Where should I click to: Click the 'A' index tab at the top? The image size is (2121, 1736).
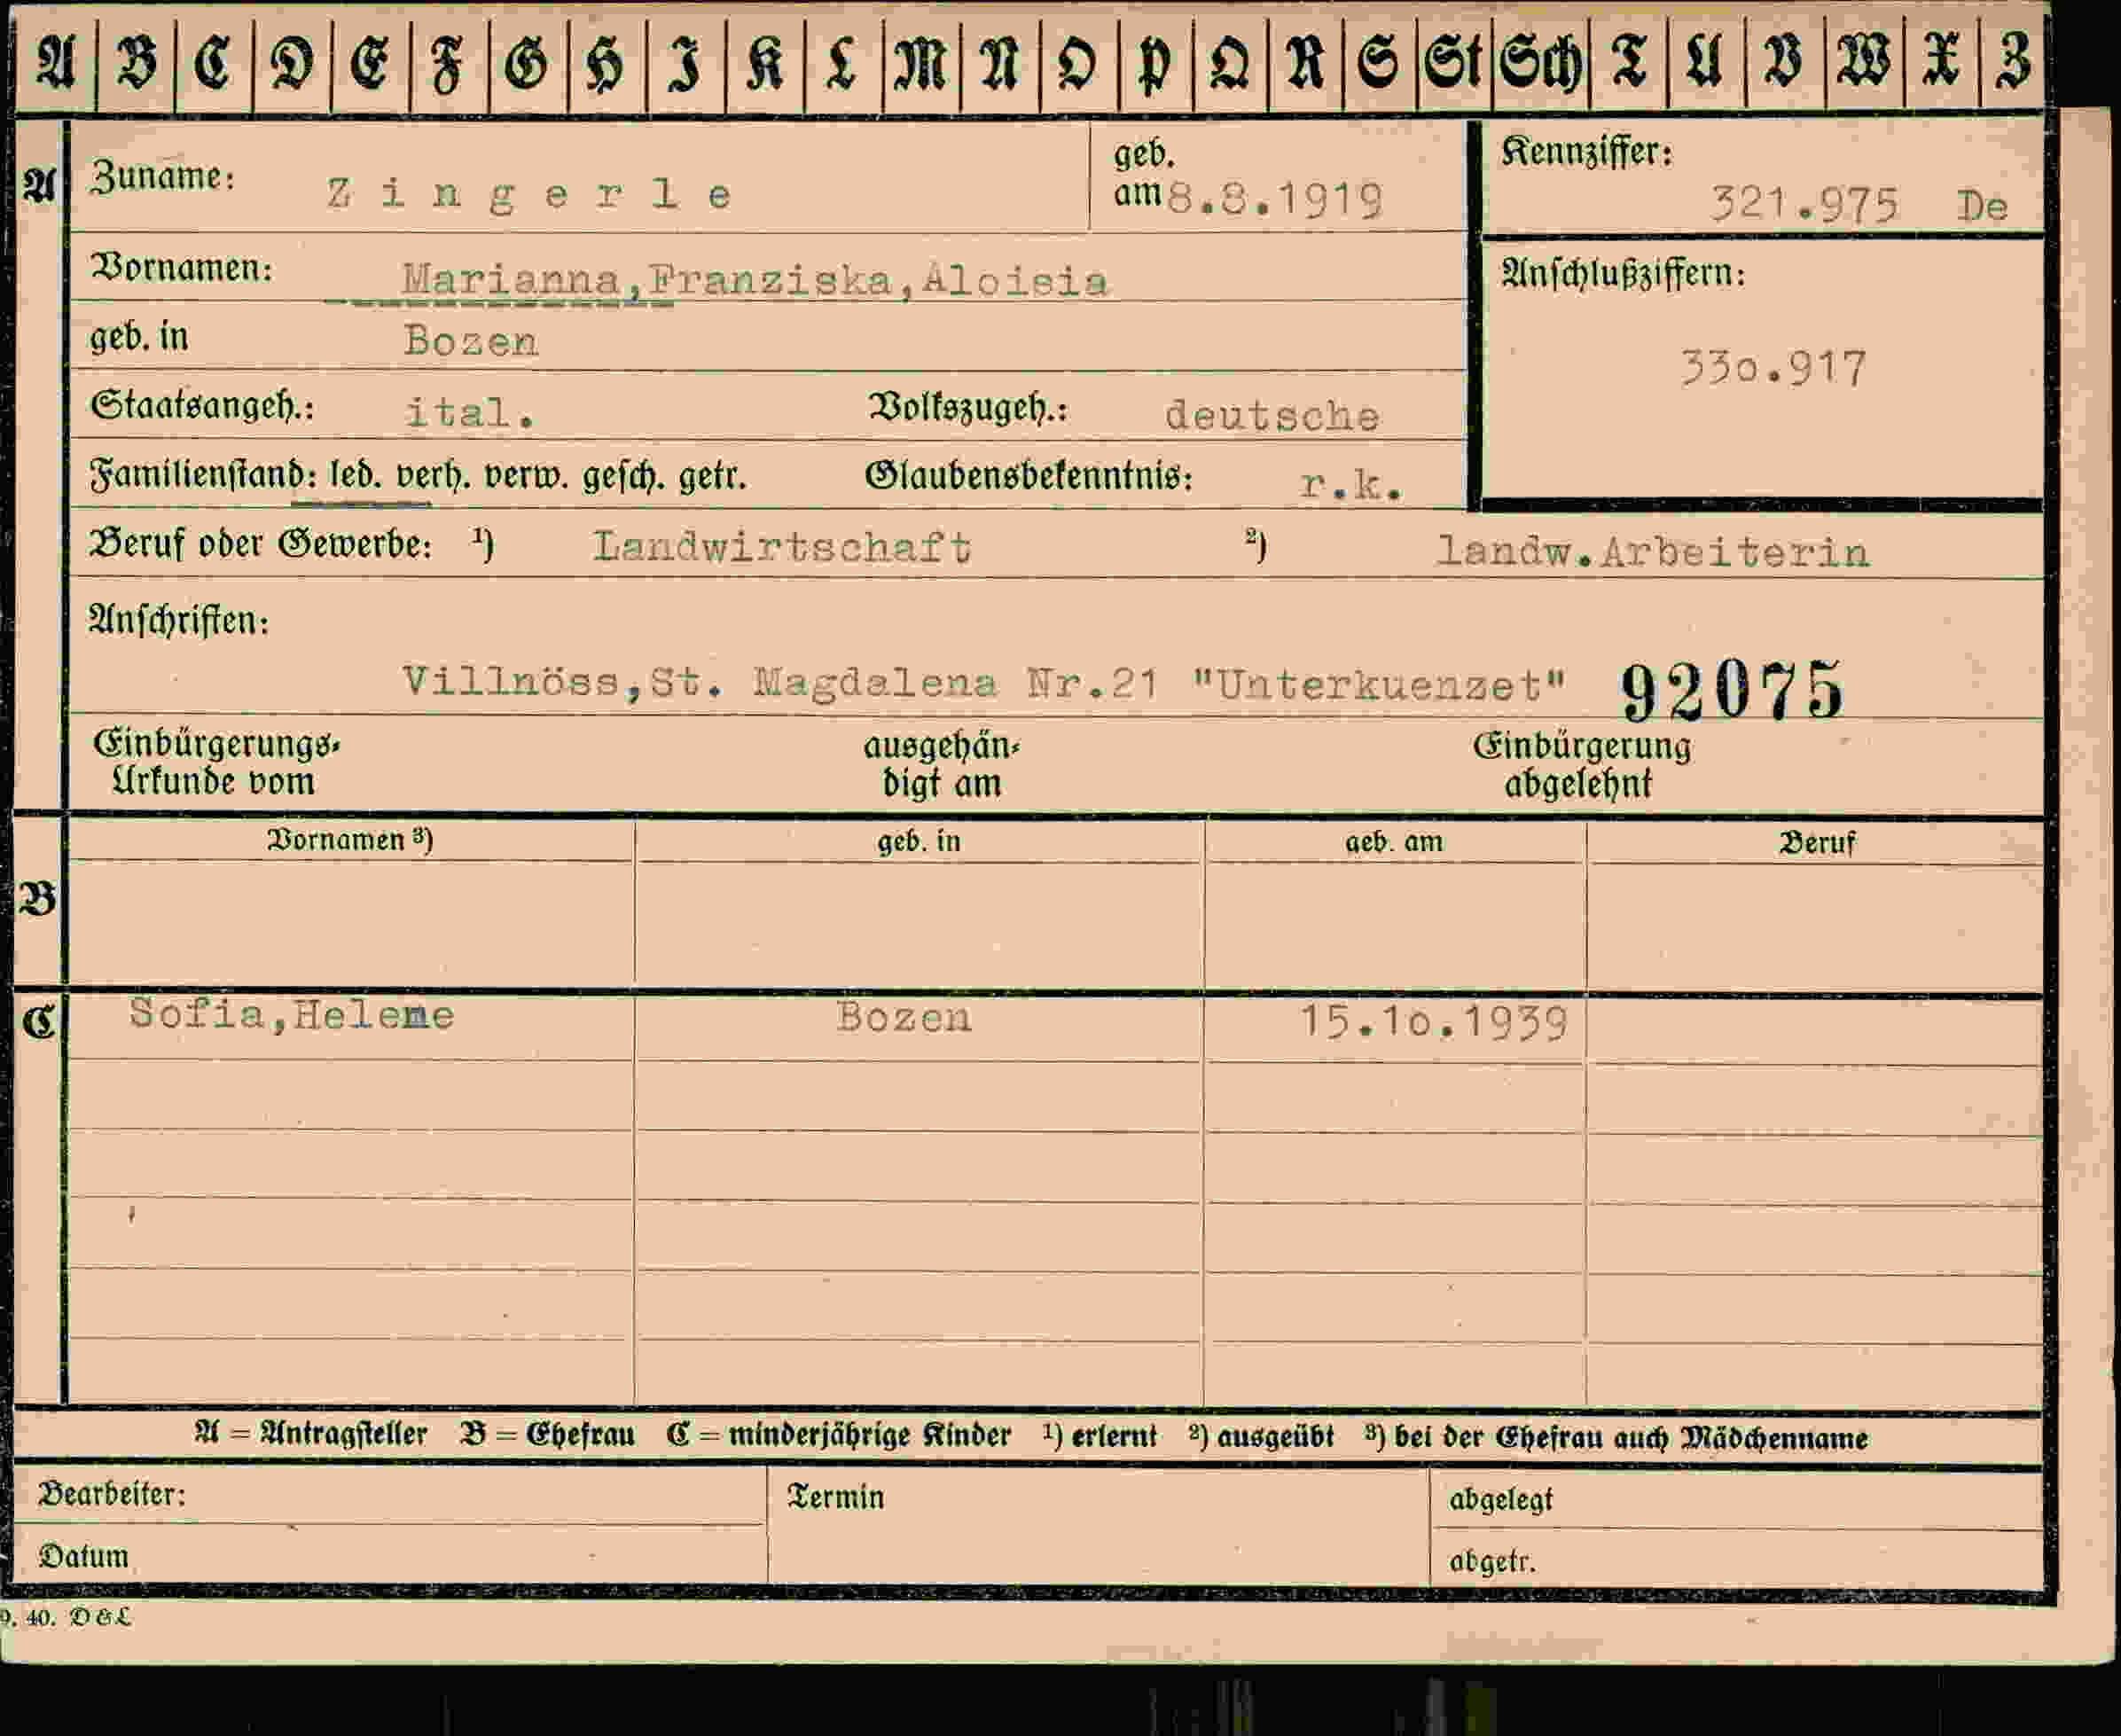coord(56,62)
